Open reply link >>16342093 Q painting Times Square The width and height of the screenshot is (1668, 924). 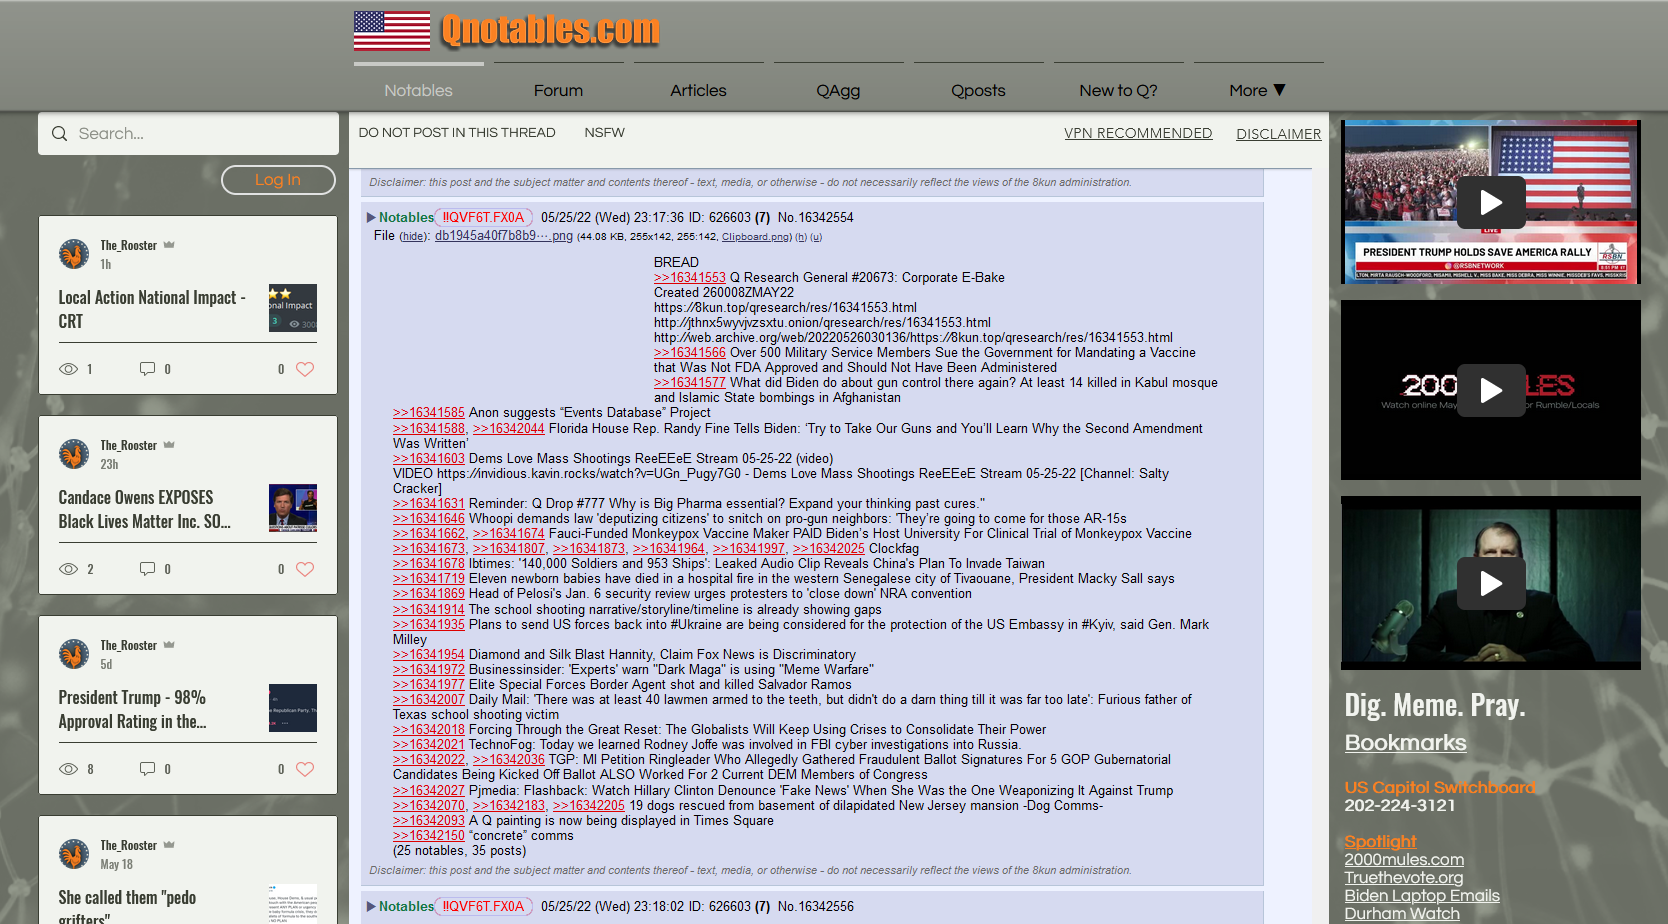(x=429, y=821)
